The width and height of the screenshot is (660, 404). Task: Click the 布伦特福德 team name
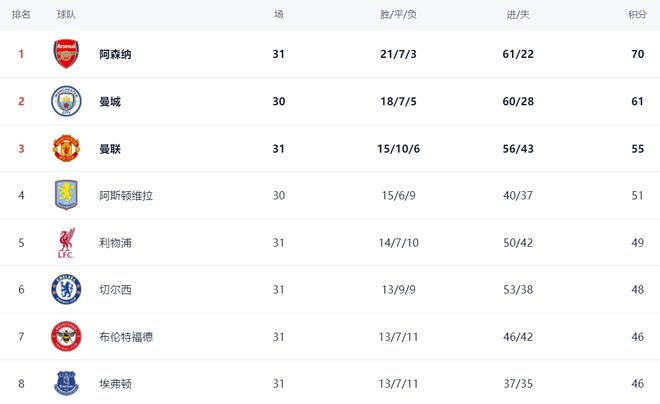coord(126,337)
